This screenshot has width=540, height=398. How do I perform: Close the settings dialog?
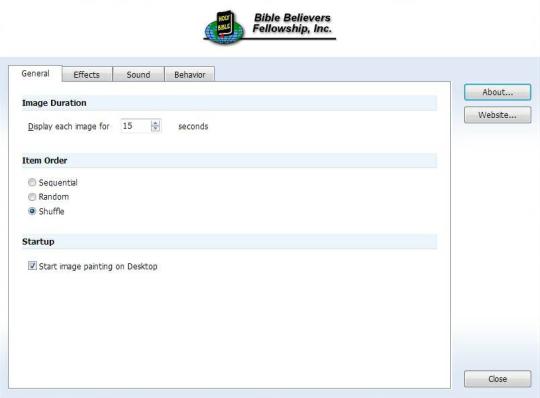[x=497, y=379]
